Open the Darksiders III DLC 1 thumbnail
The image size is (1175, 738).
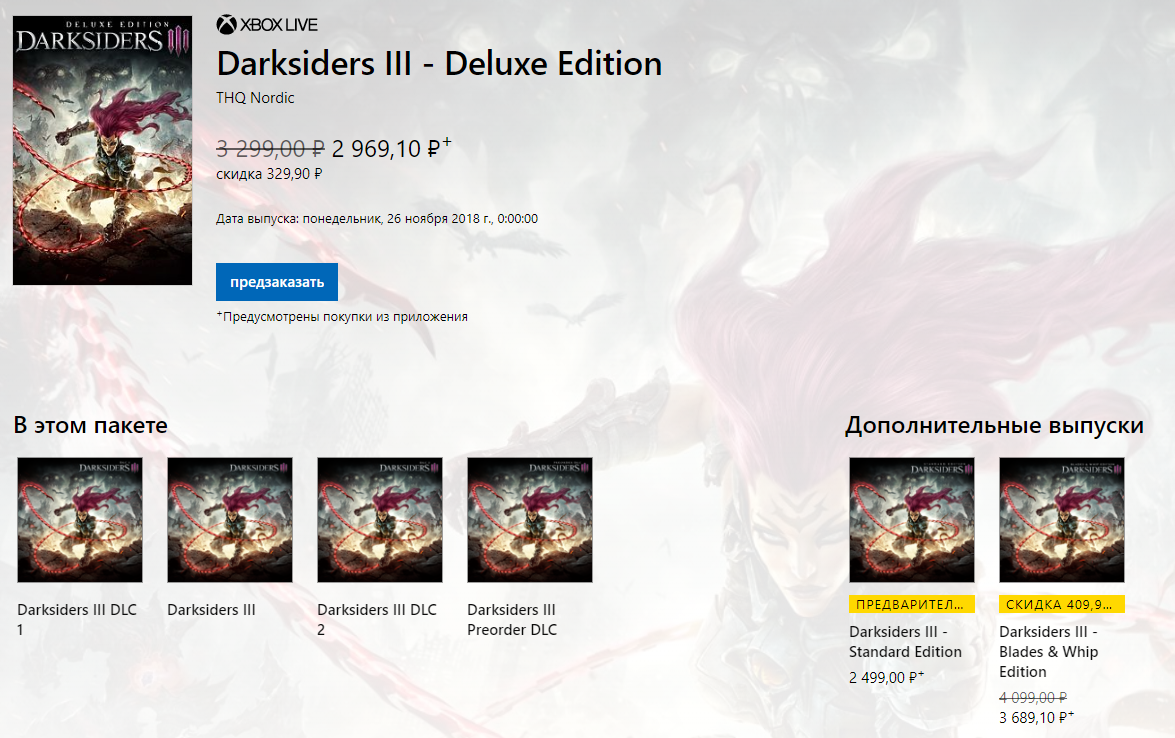[x=80, y=520]
